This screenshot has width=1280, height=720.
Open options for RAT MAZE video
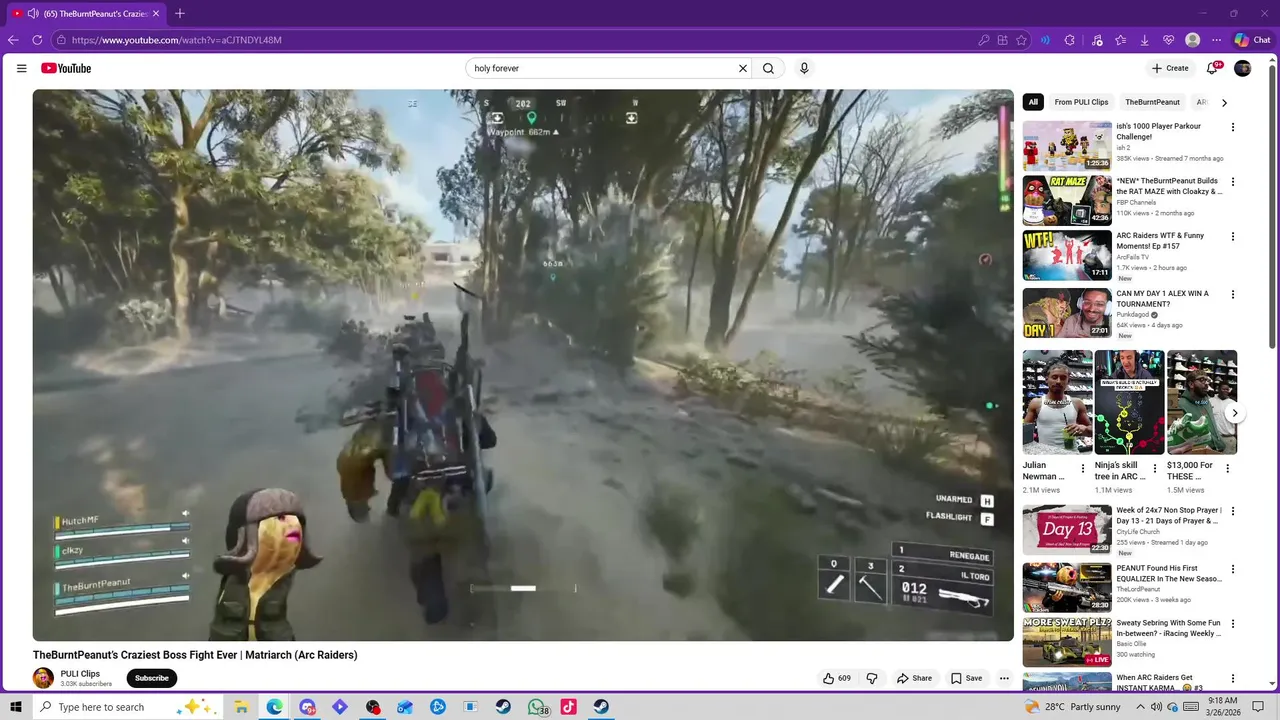[x=1233, y=182]
